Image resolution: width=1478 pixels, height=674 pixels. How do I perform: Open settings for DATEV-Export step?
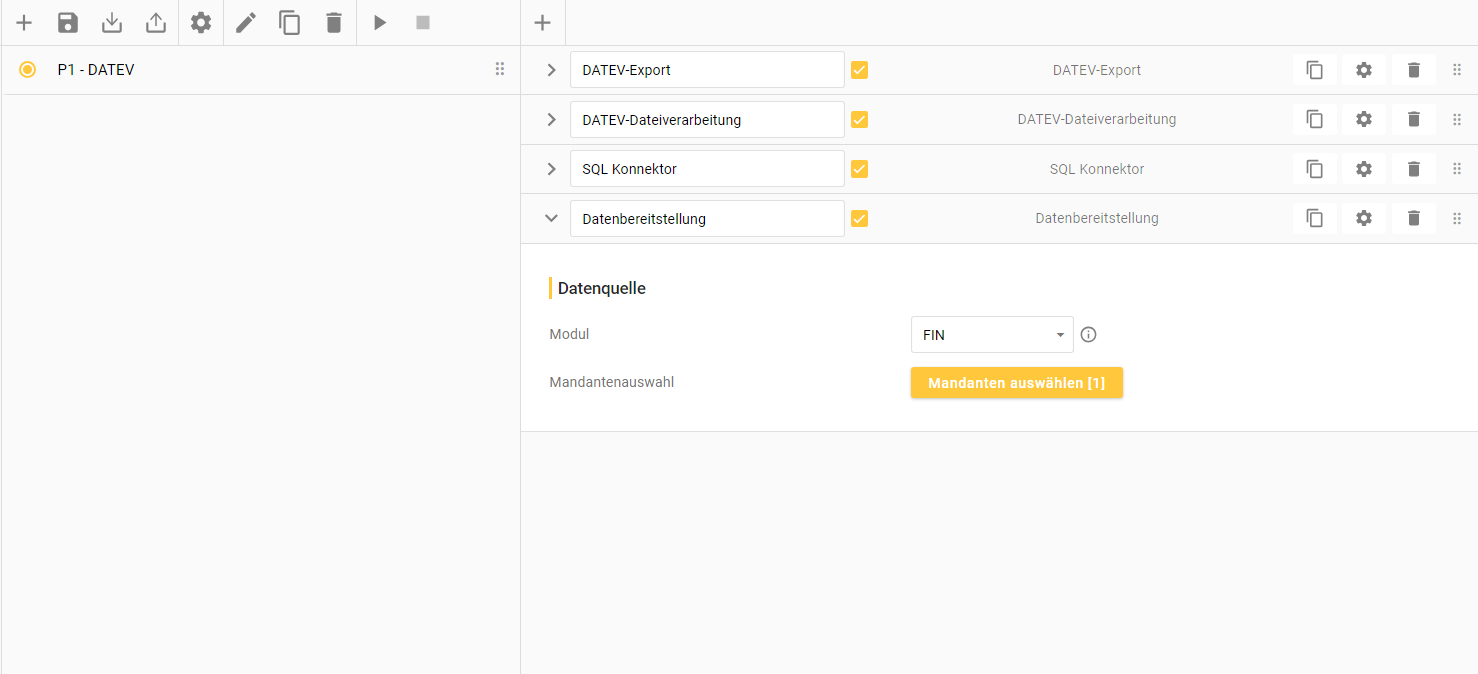point(1363,70)
